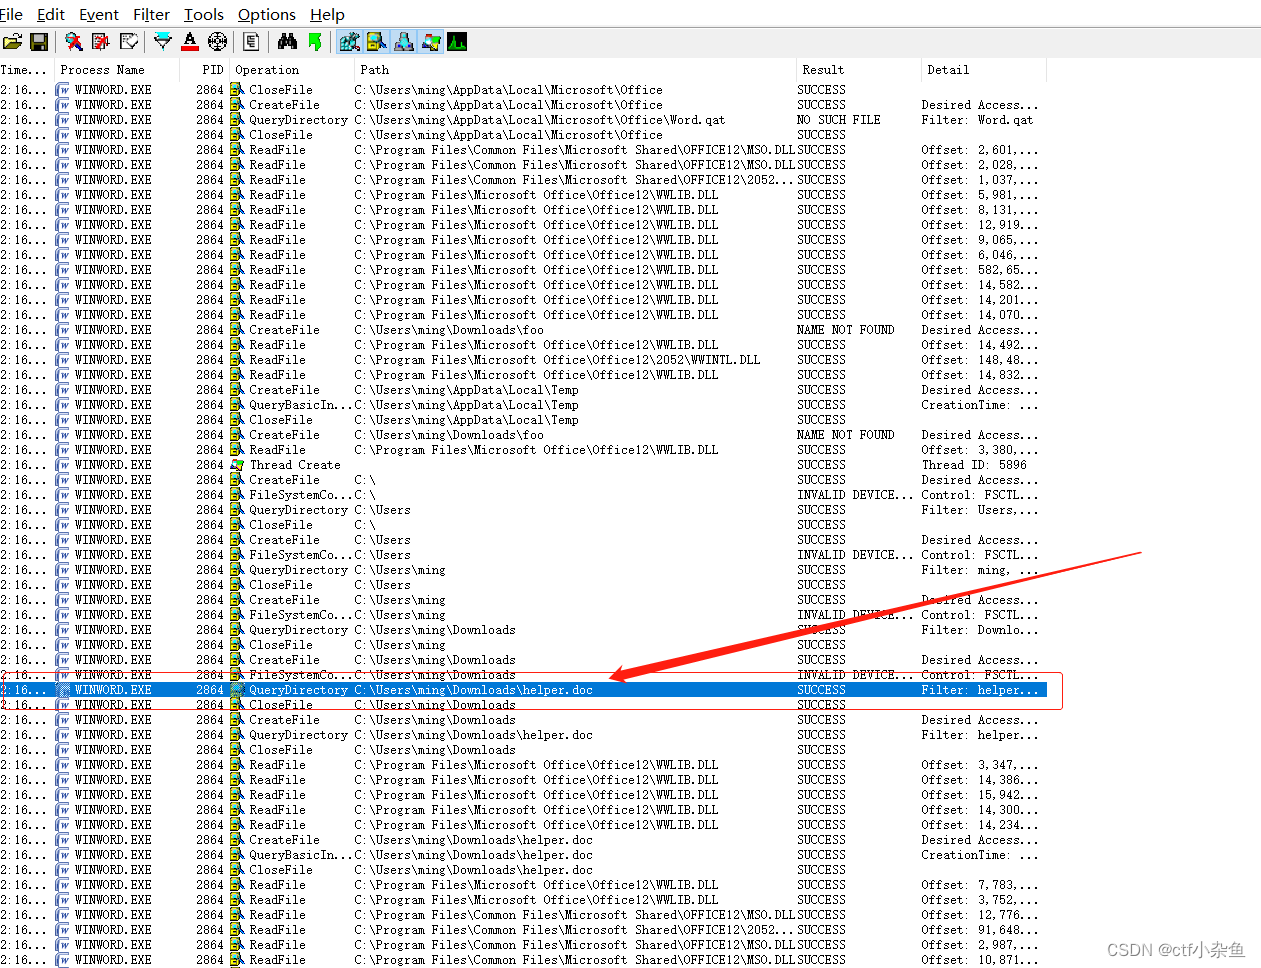Click the 'Offset: 148,48...' detail cell
This screenshot has width=1261, height=968.
pos(980,360)
